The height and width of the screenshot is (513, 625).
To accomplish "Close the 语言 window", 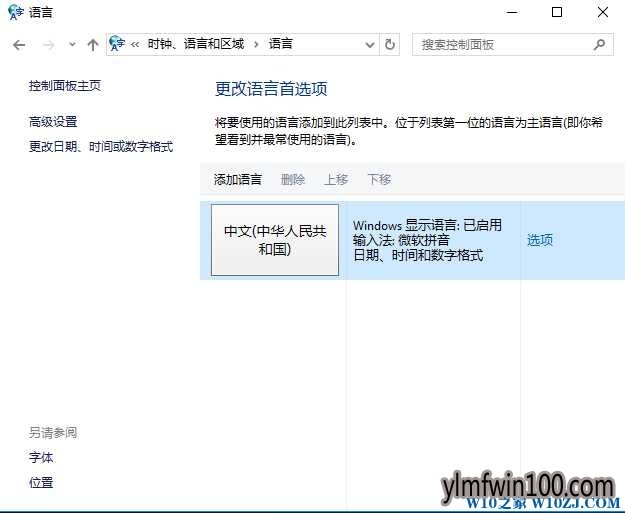I will coord(603,12).
